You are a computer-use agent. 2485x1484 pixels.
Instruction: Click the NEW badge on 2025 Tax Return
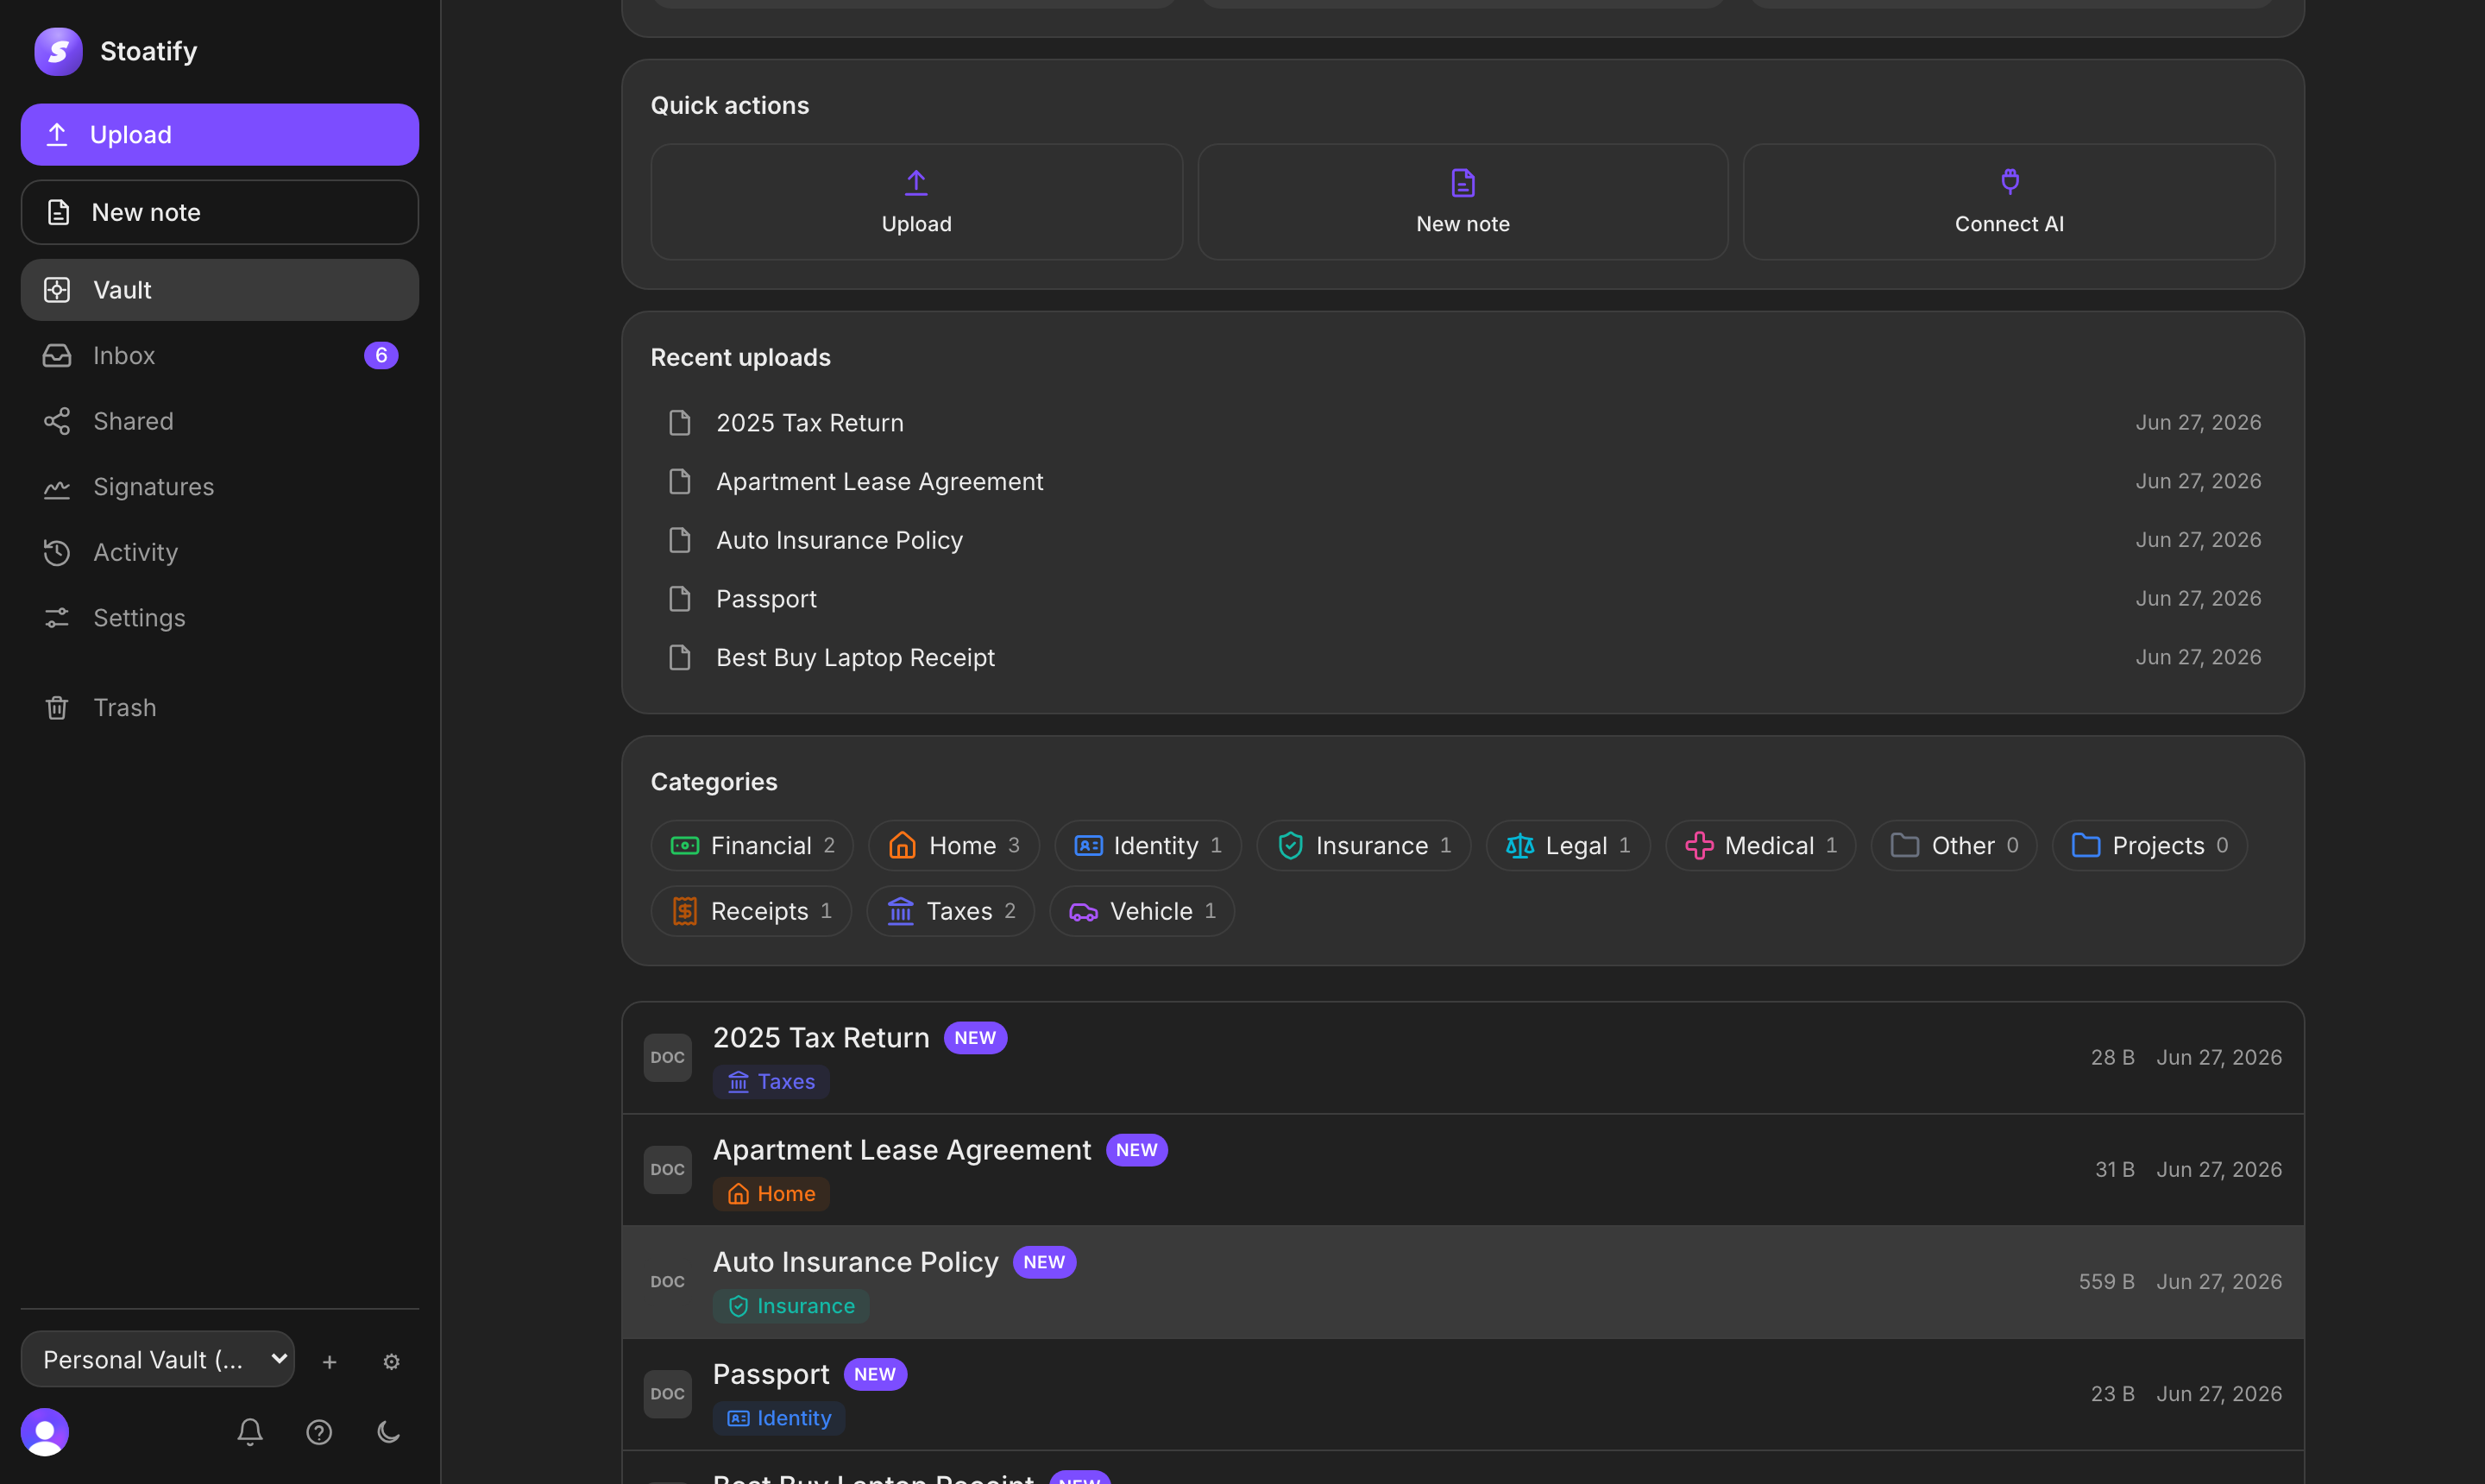[x=975, y=1038]
